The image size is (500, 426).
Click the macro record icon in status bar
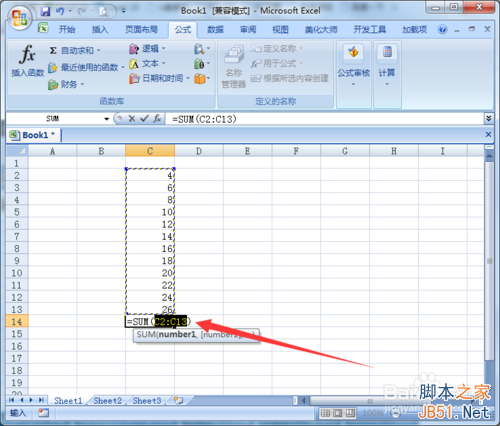43,413
